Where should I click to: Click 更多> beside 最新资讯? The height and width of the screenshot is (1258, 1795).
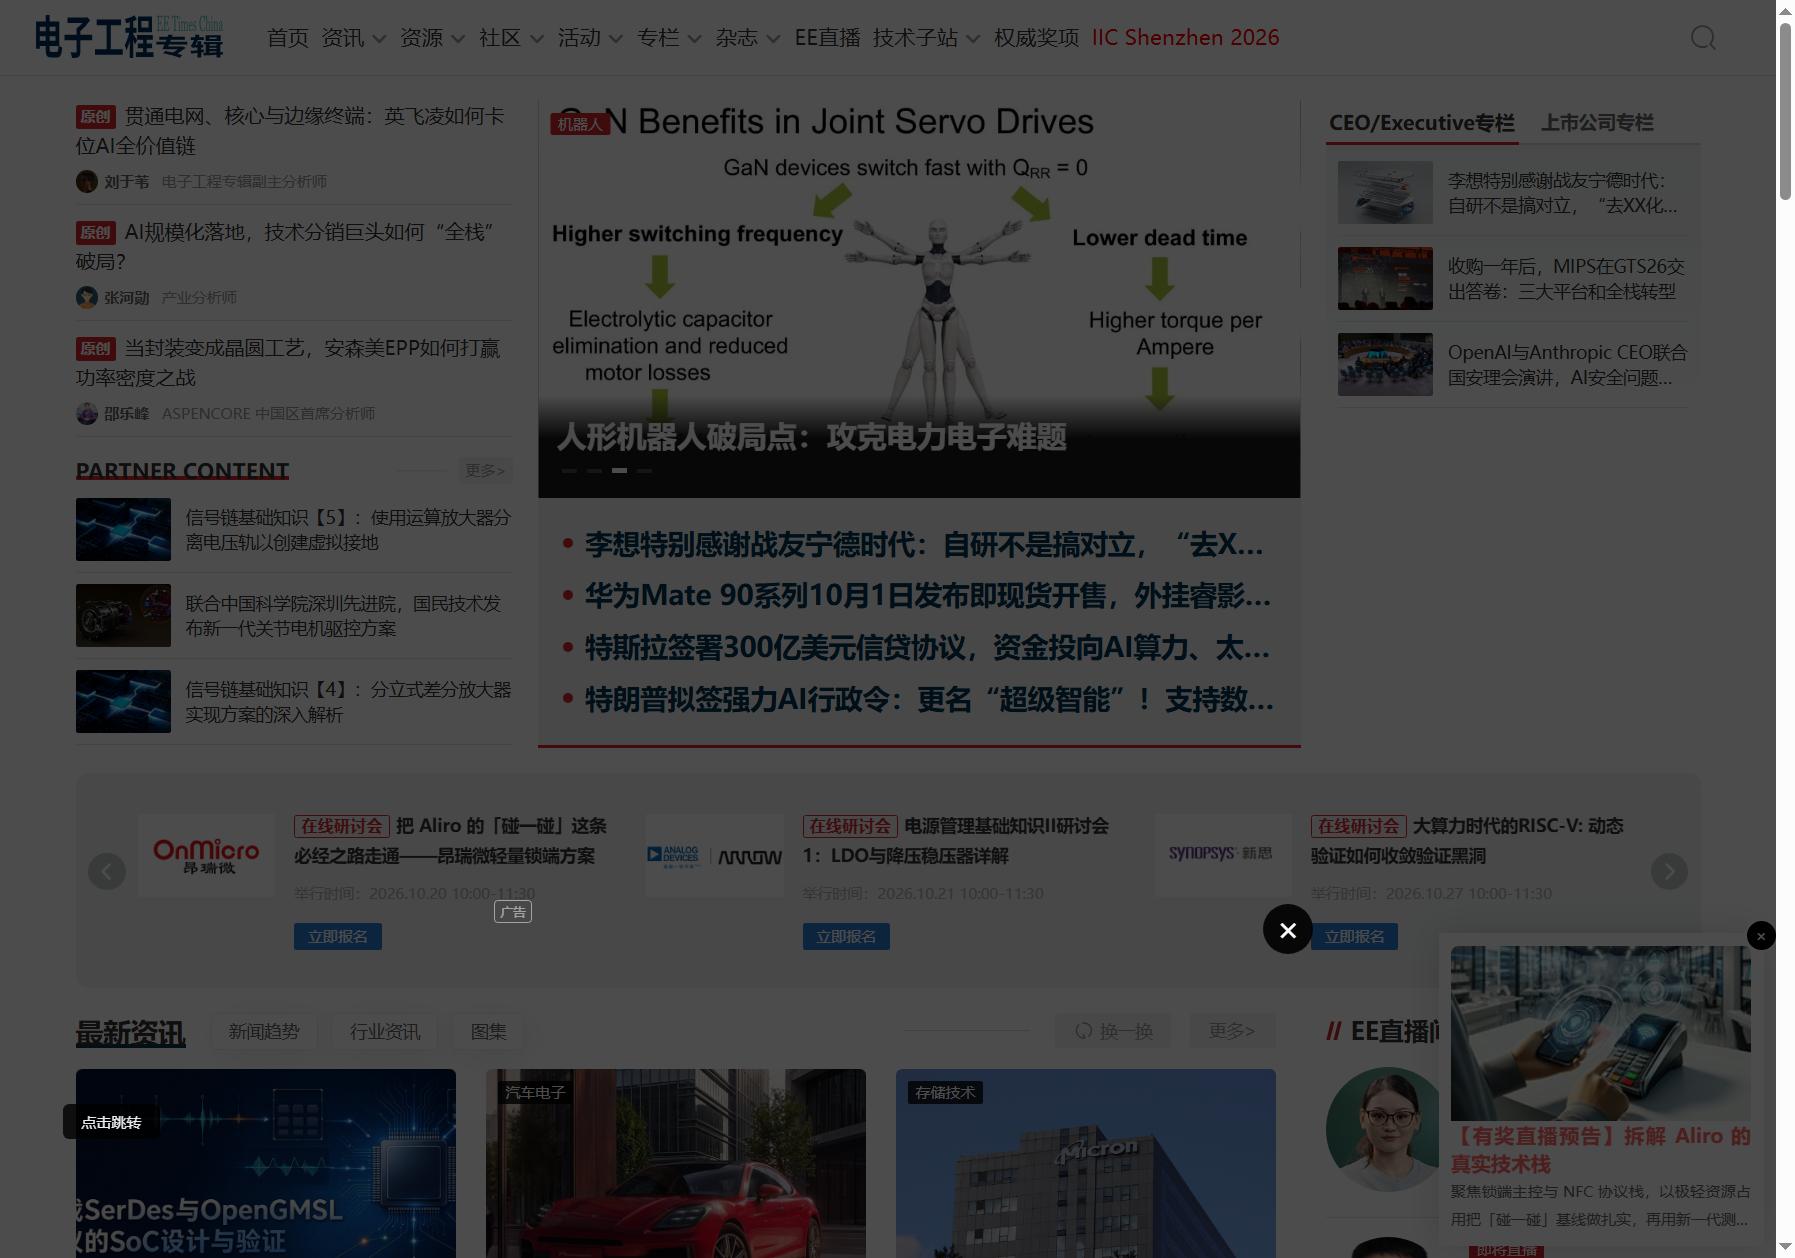1232,1031
